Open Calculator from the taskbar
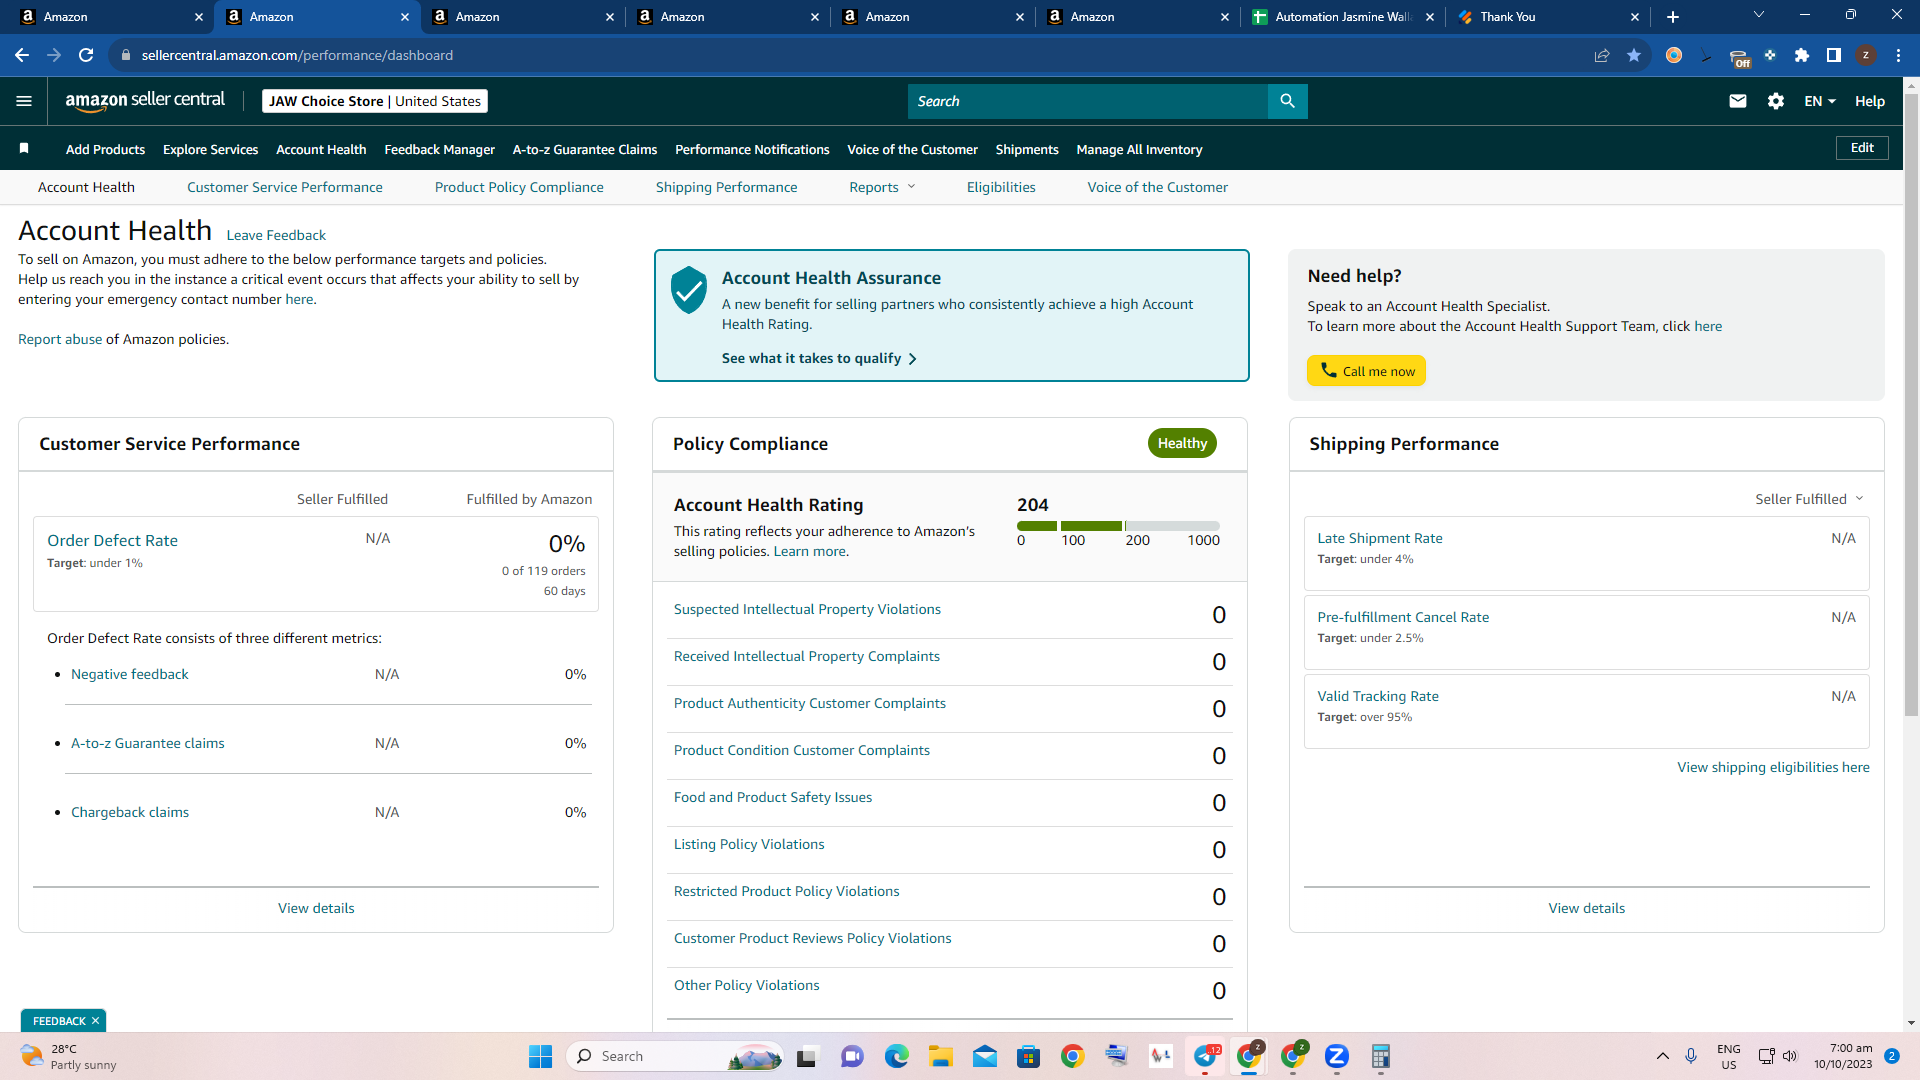Image resolution: width=1920 pixels, height=1080 pixels. point(1381,1056)
